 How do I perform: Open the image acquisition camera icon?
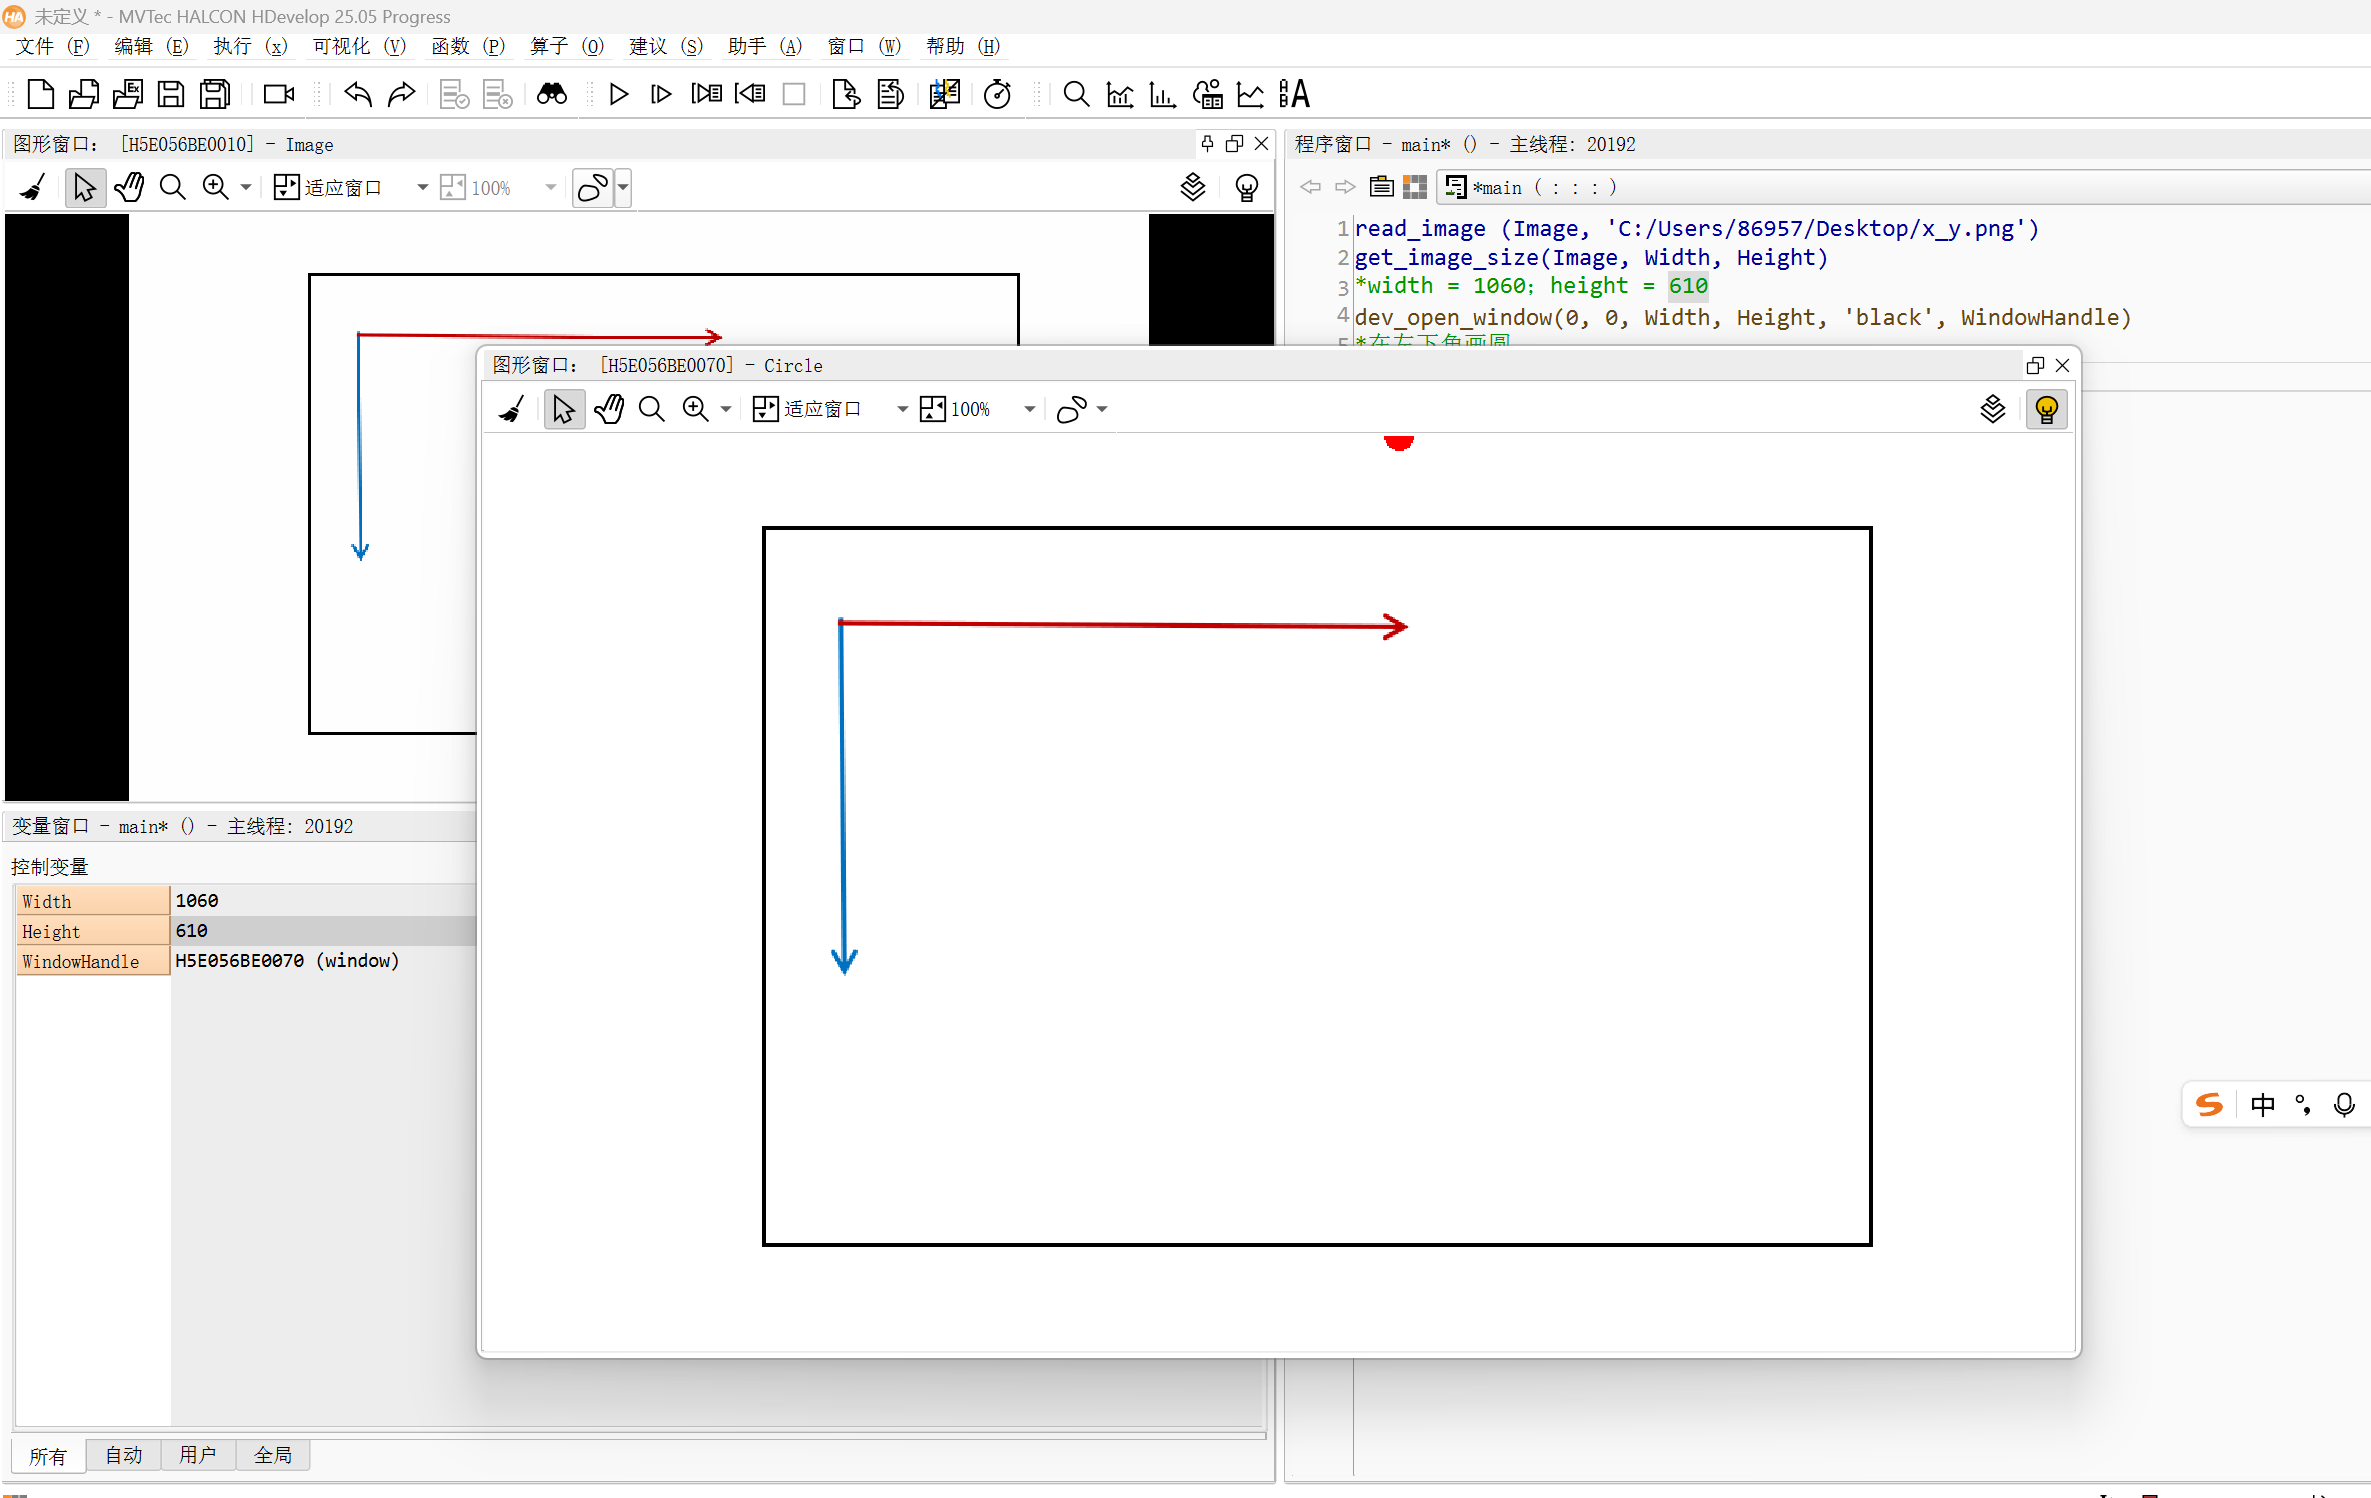pos(279,94)
